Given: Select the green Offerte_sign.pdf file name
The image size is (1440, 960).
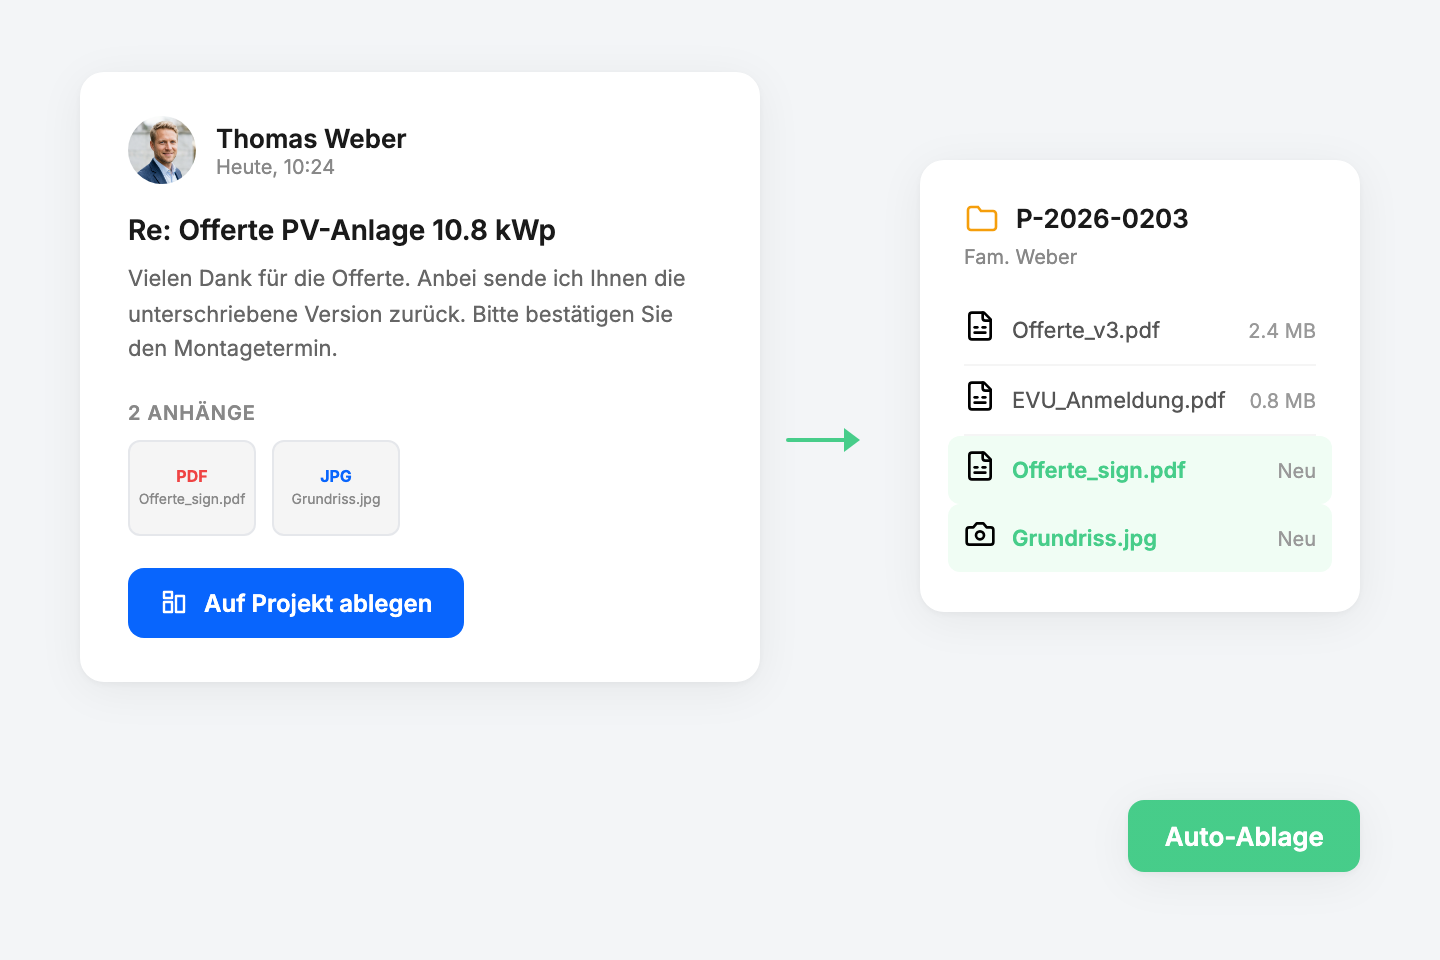Looking at the screenshot, I should point(1098,470).
